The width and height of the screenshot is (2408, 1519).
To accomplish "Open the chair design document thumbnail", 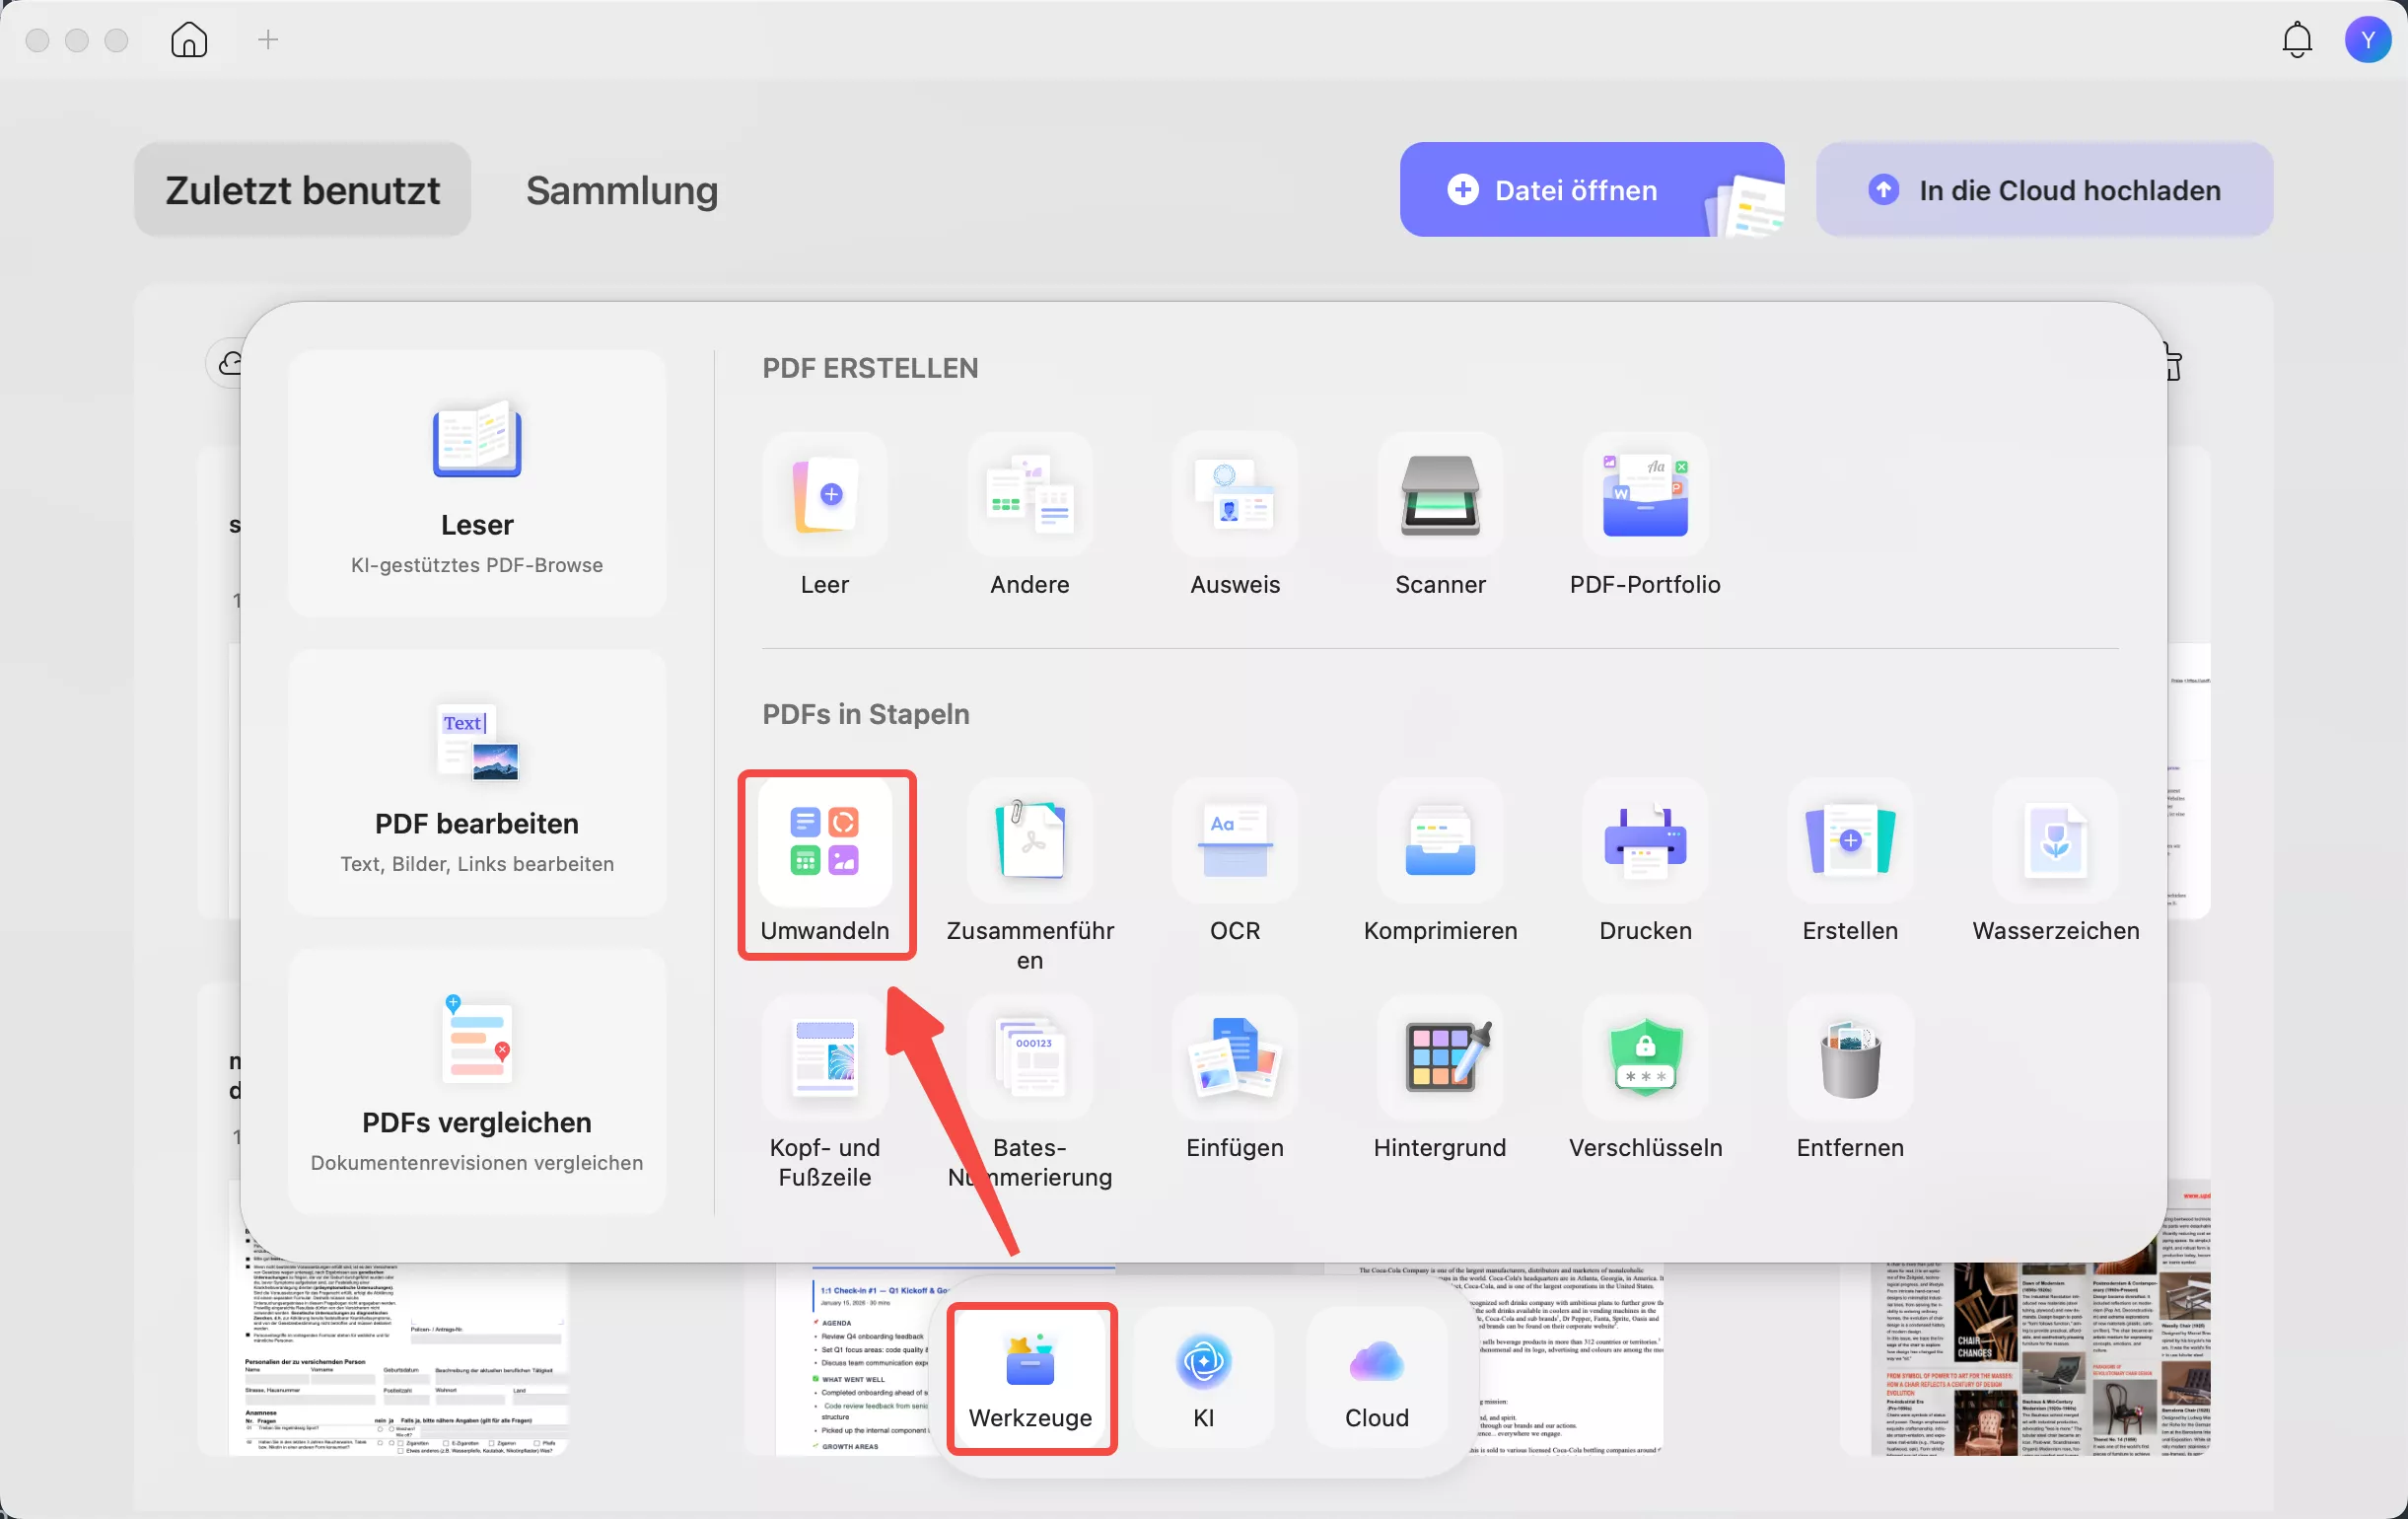I will click(2040, 1360).
